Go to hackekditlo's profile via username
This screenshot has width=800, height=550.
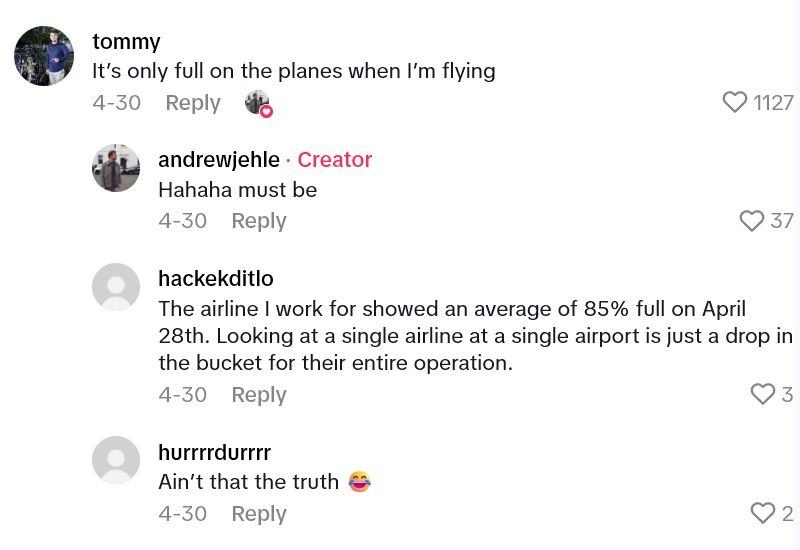(216, 278)
